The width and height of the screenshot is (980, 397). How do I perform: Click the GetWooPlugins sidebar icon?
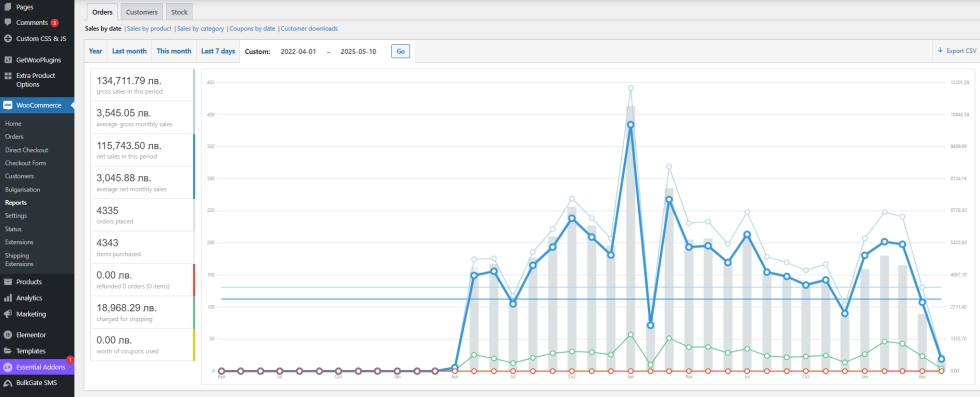[x=8, y=60]
